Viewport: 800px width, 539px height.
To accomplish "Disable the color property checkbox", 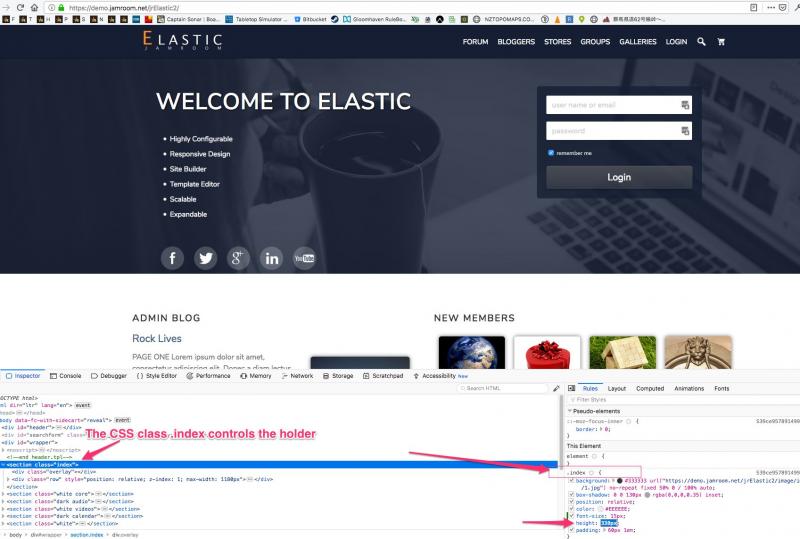I will (571, 509).
